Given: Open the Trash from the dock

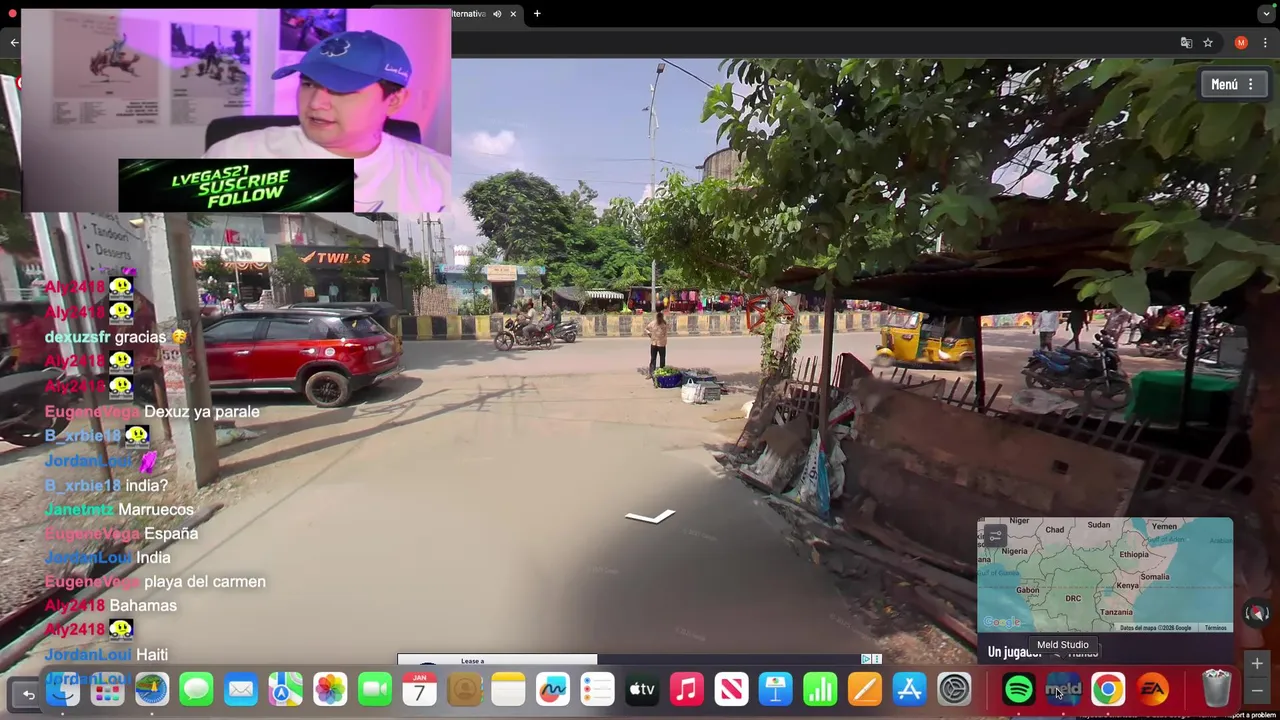Looking at the screenshot, I should [x=1216, y=690].
